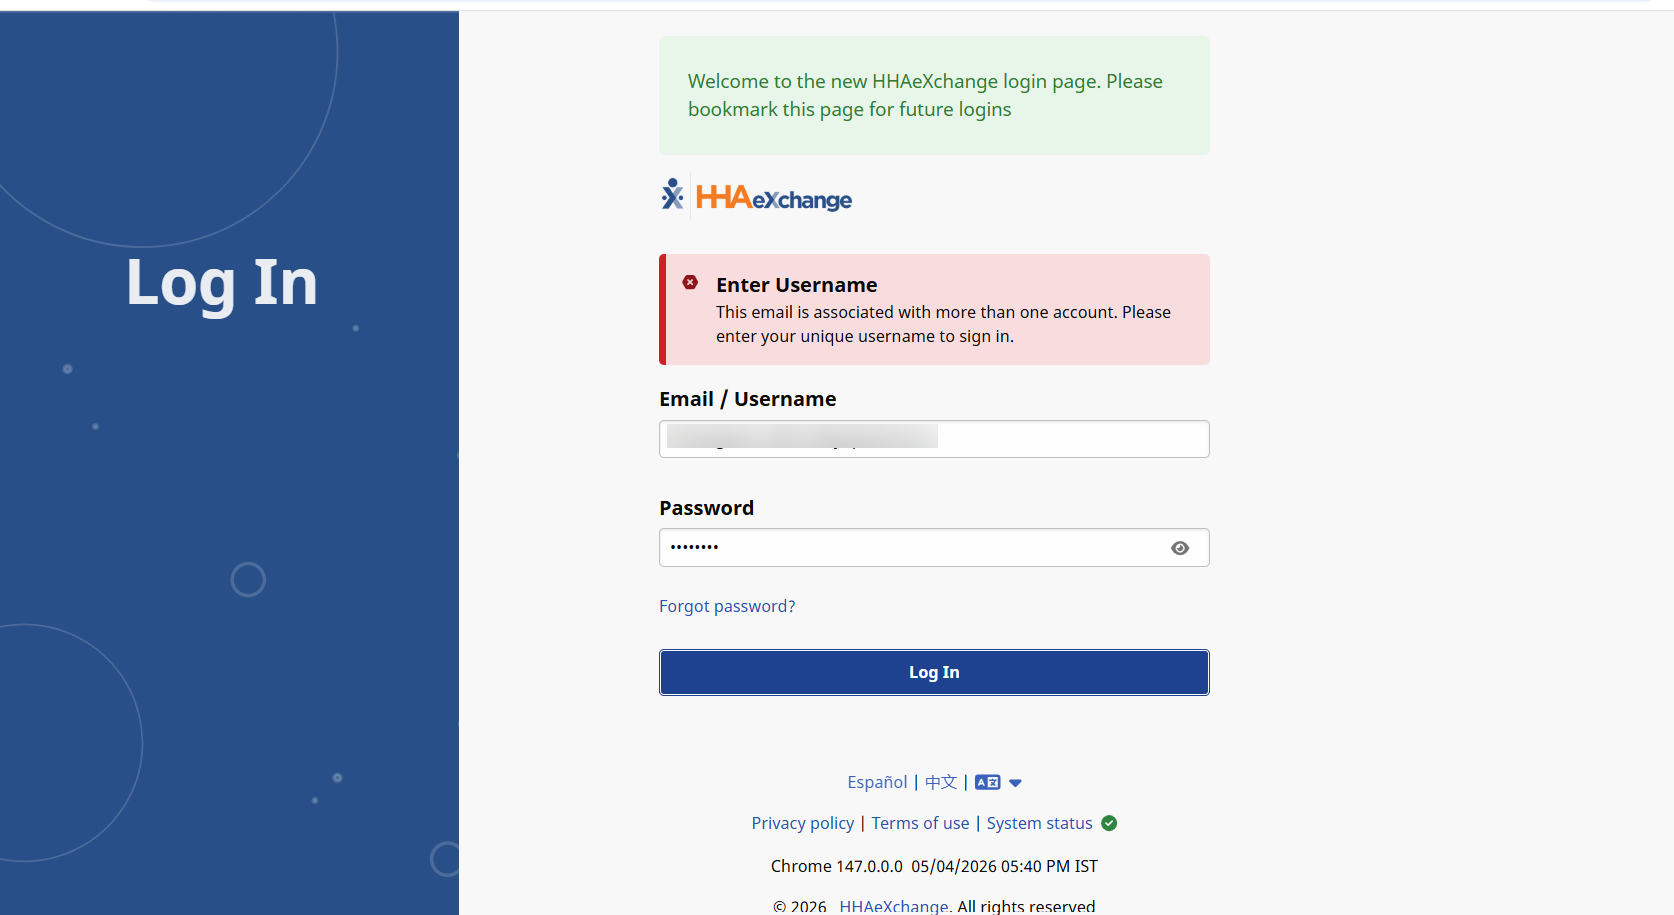Open the System status link
Image resolution: width=1674 pixels, height=915 pixels.
pos(1039,823)
